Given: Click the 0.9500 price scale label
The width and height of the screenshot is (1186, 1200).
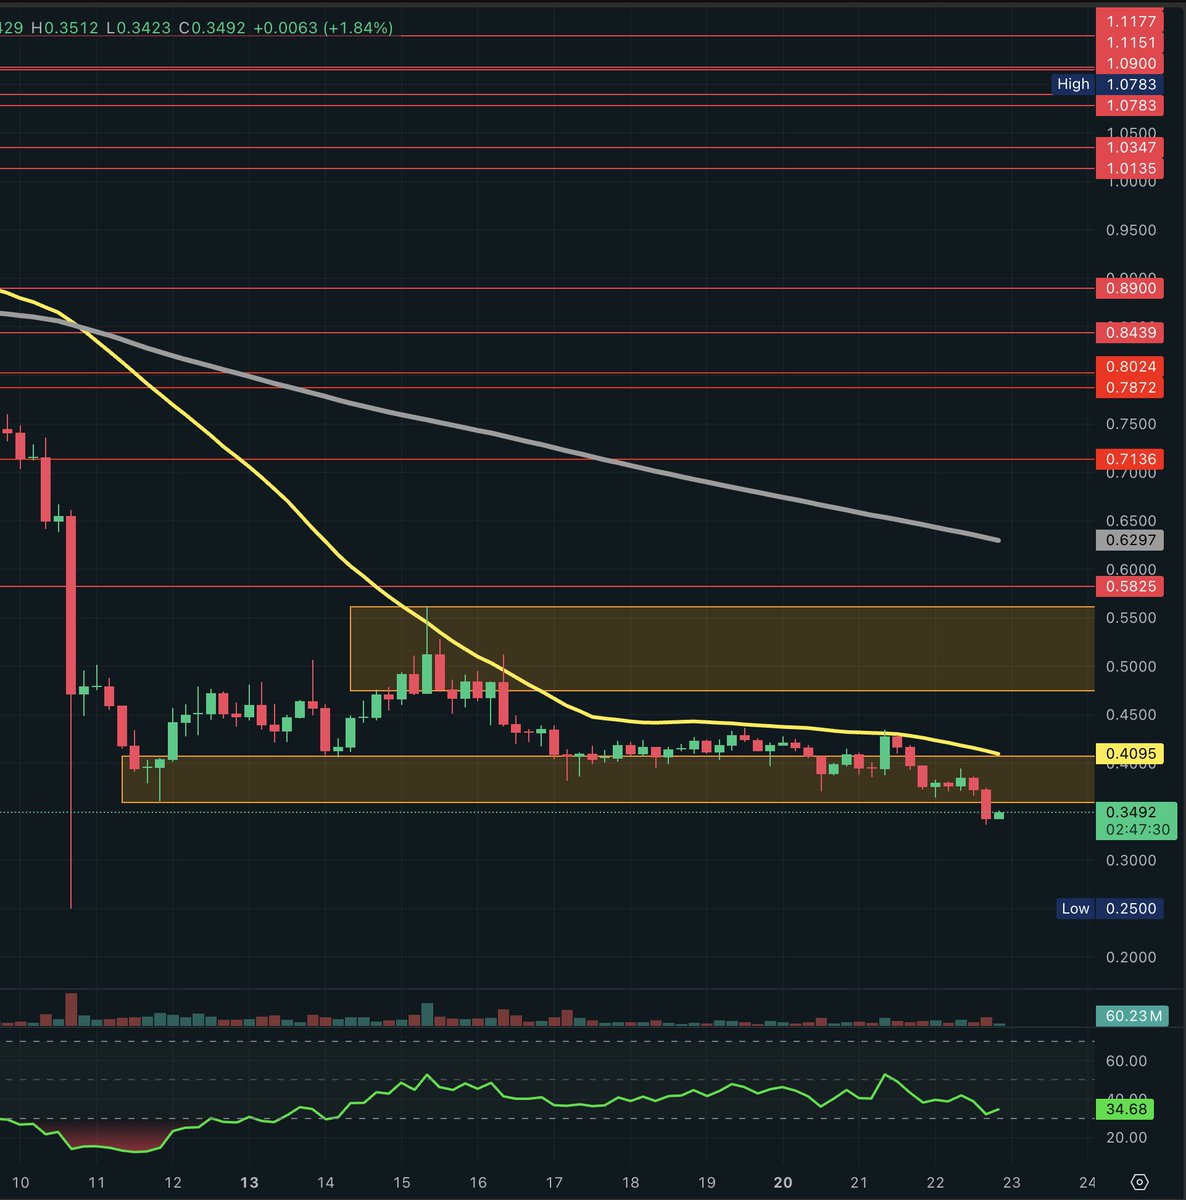Looking at the screenshot, I should pos(1131,230).
